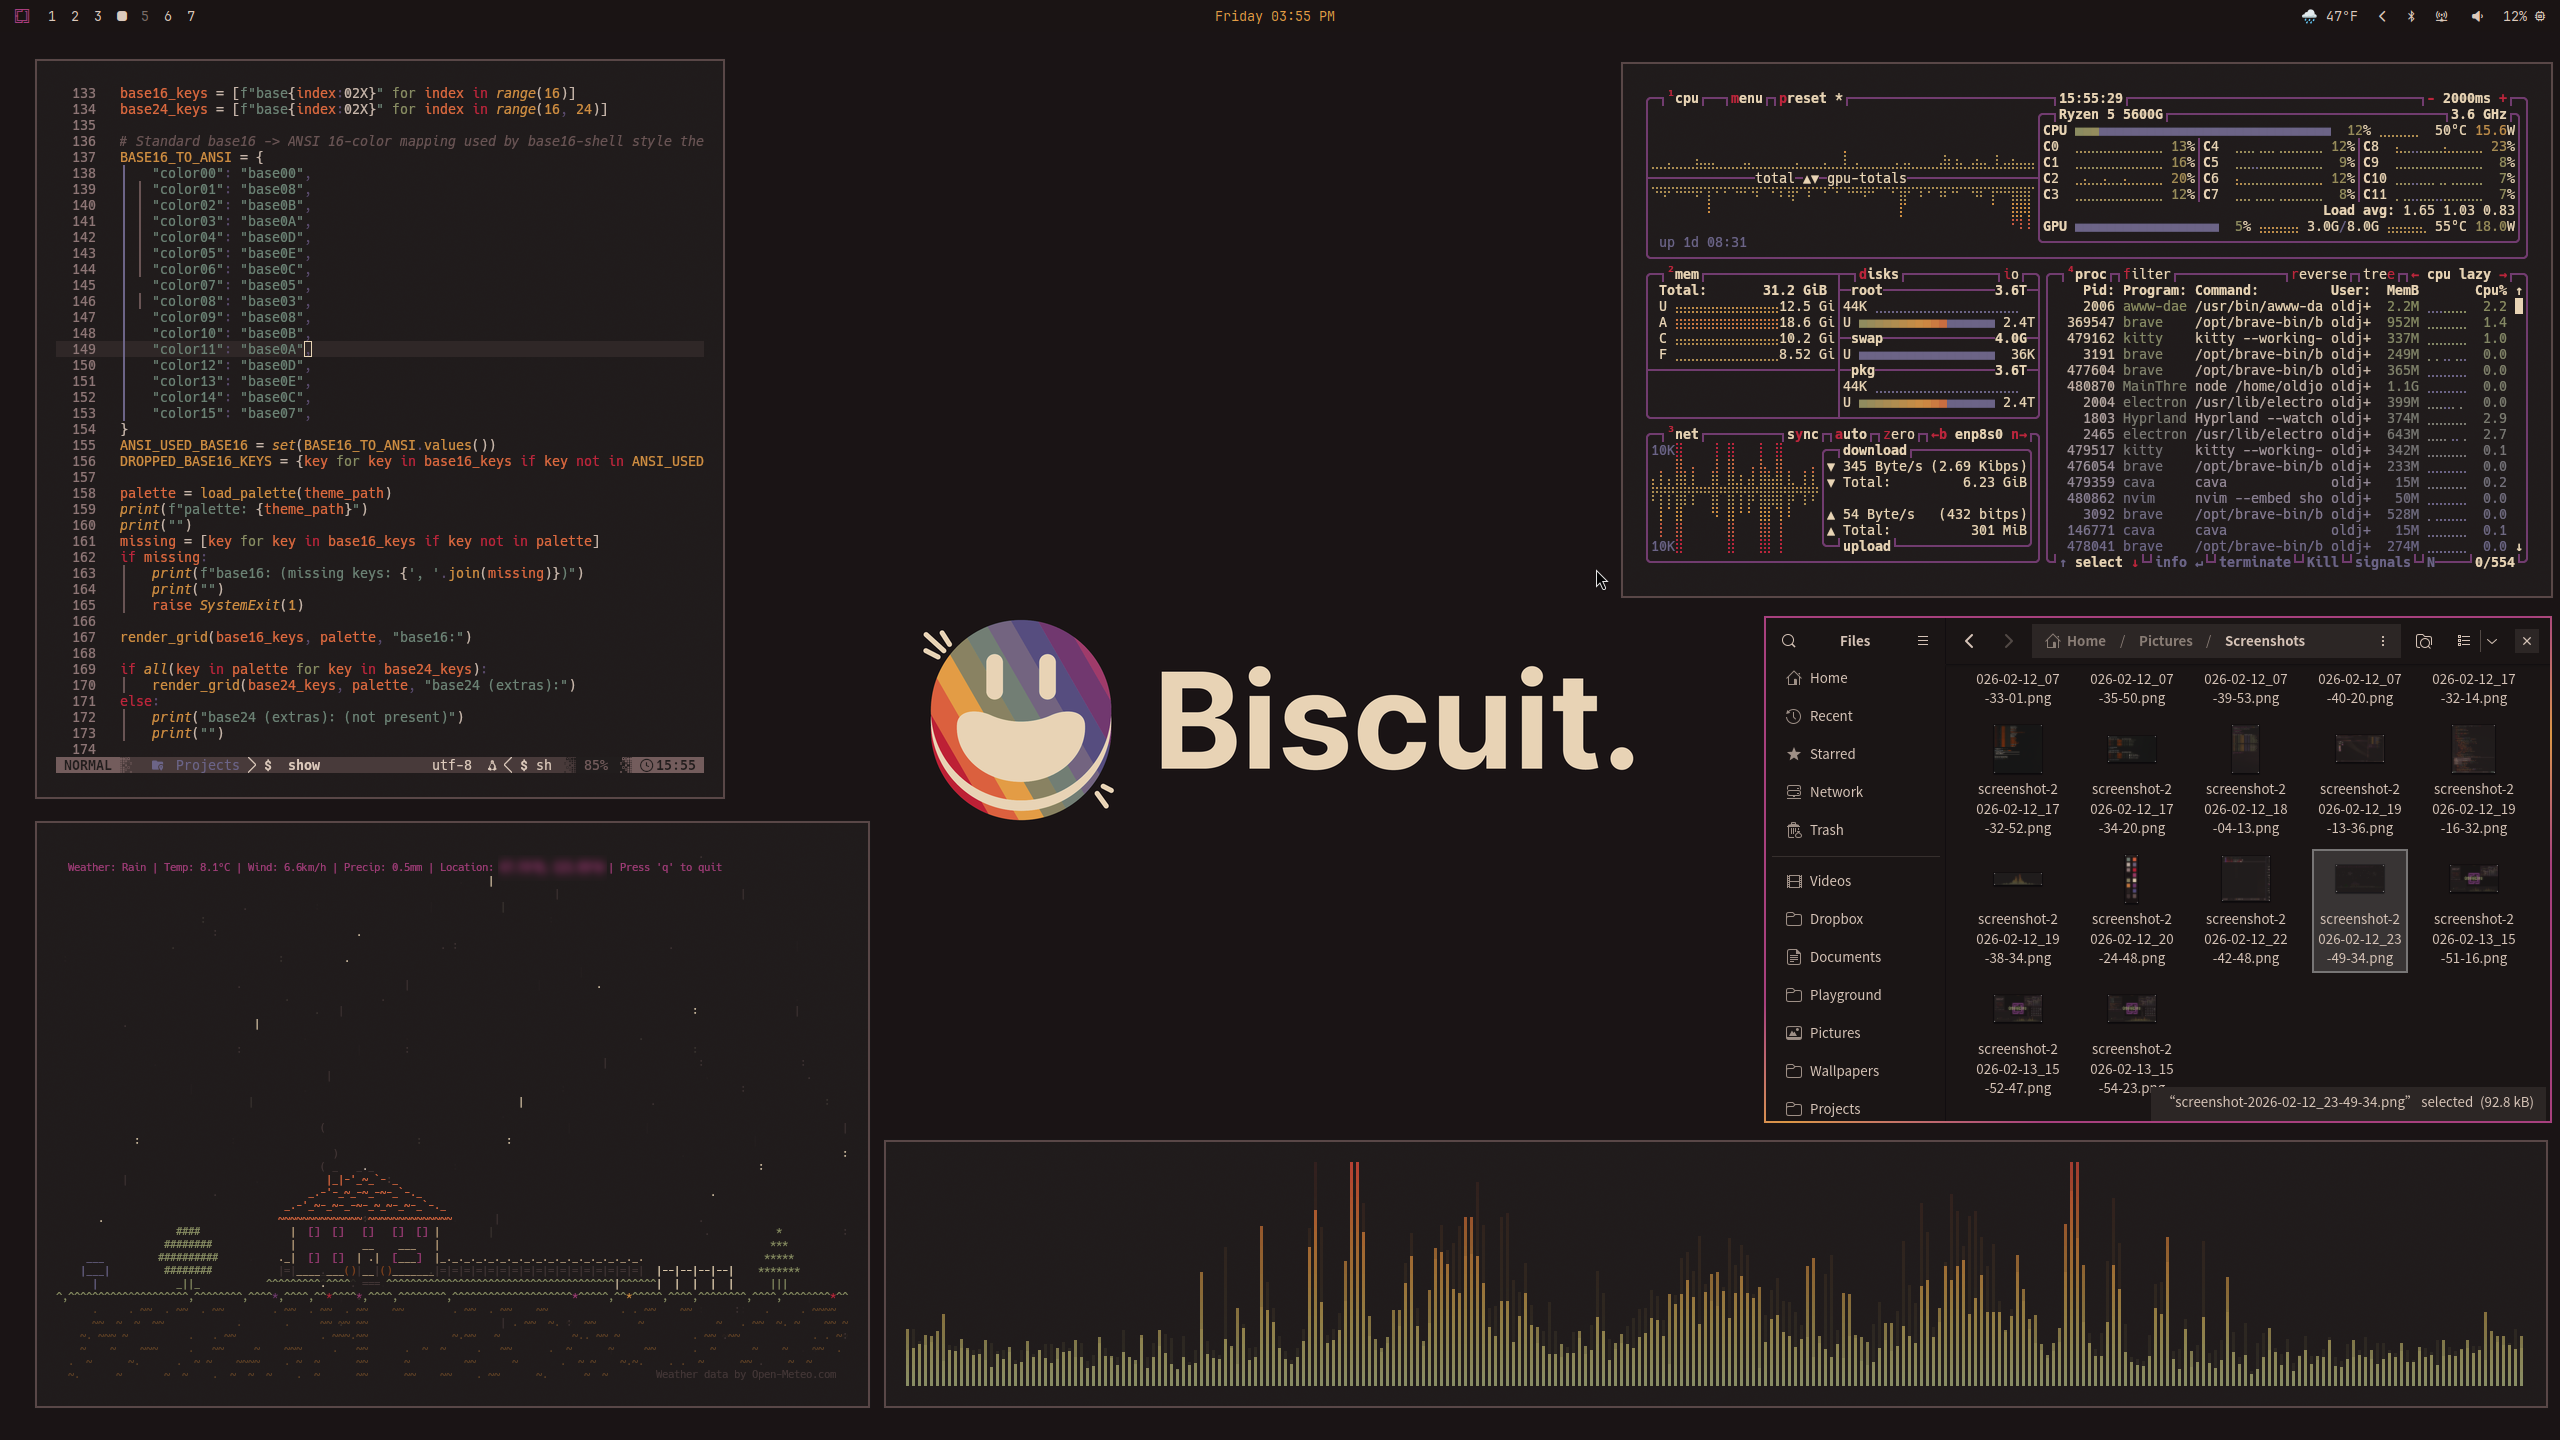Open the view options chevron in Files
2560x1440 pixels.
point(2492,641)
